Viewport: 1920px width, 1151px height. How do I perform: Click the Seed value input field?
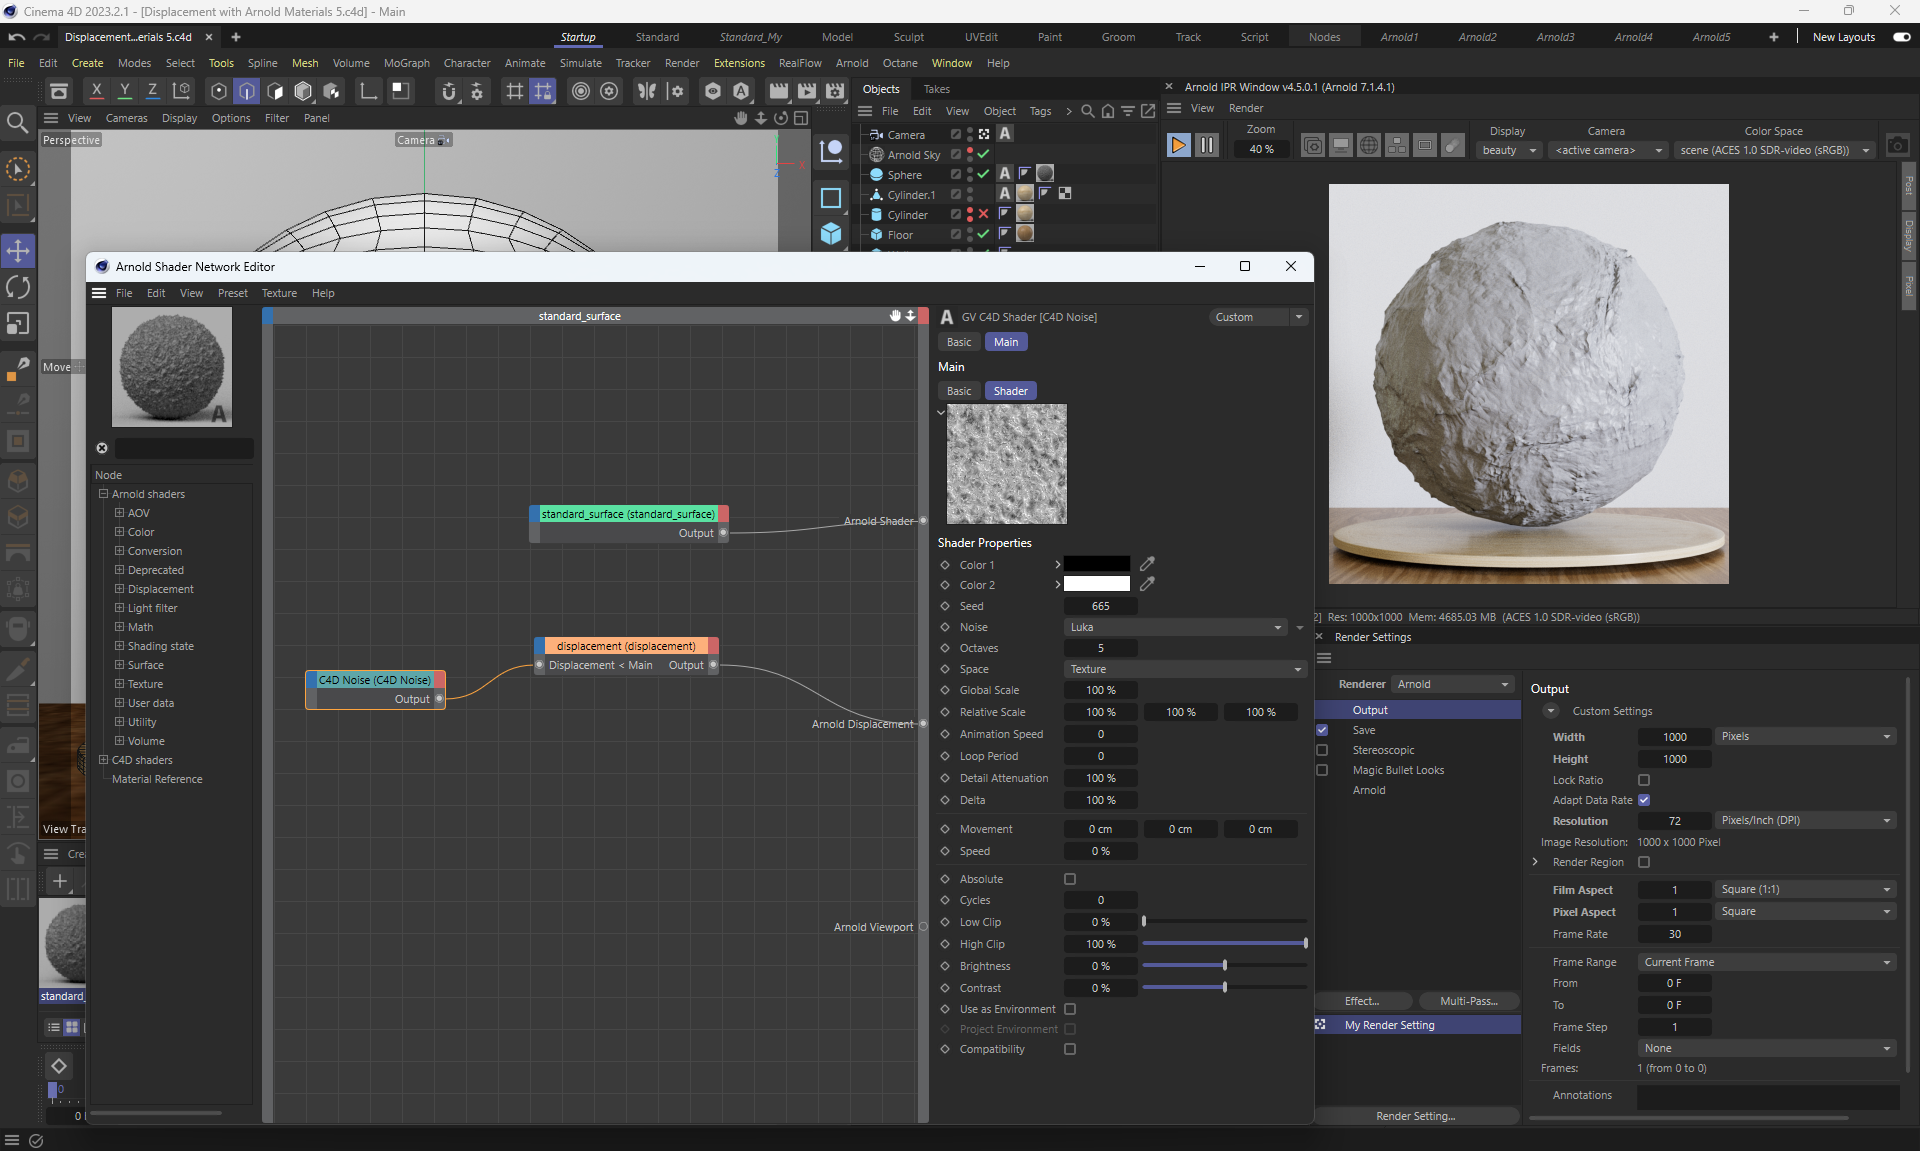pos(1100,606)
